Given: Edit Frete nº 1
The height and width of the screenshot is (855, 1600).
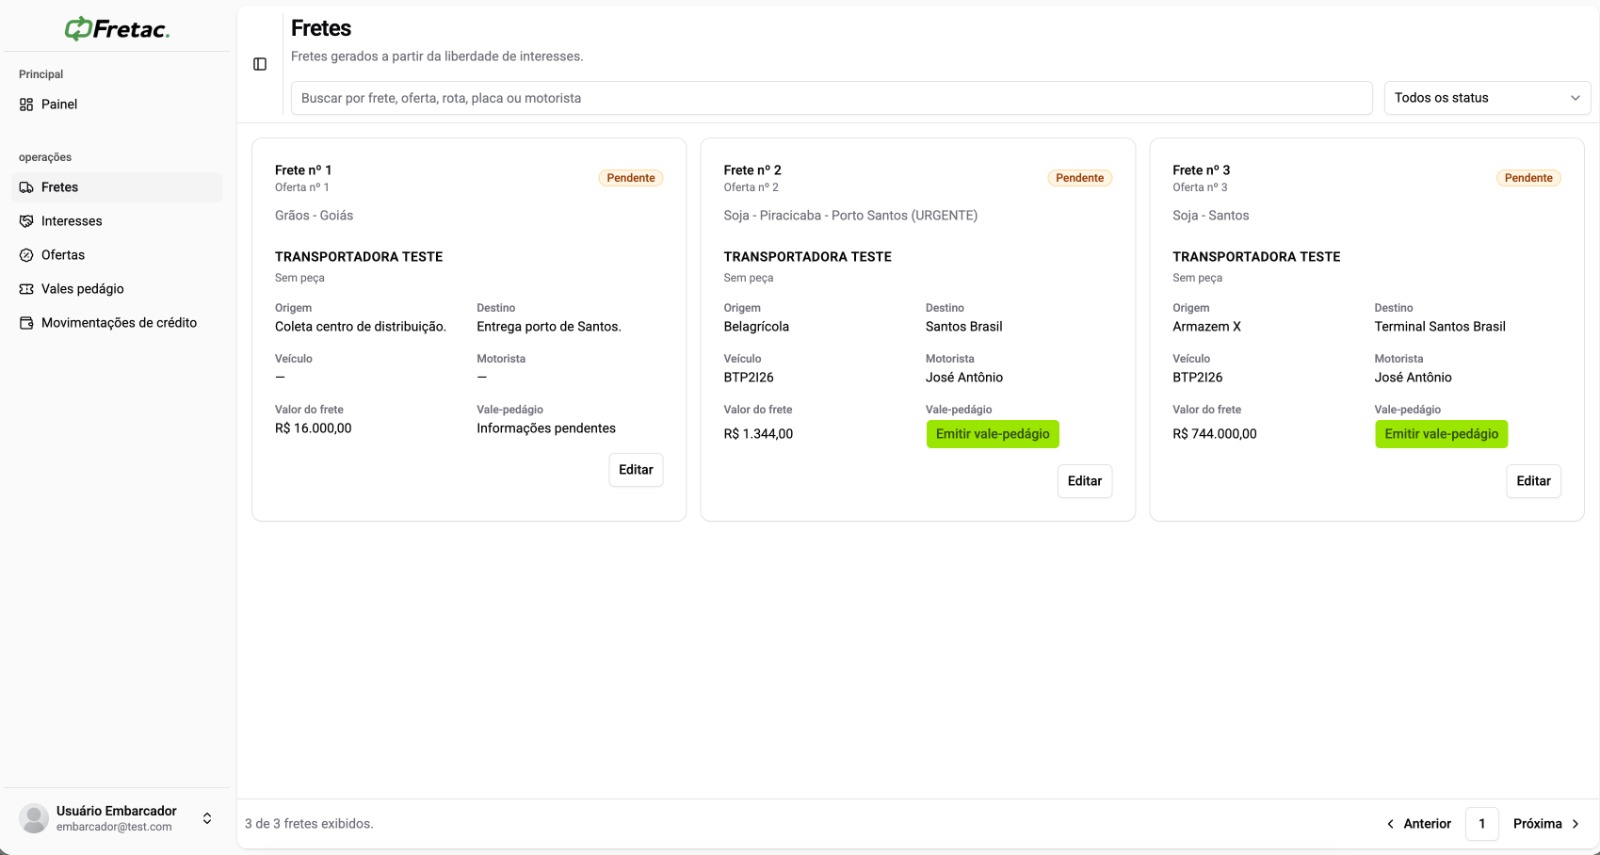Looking at the screenshot, I should 636,470.
